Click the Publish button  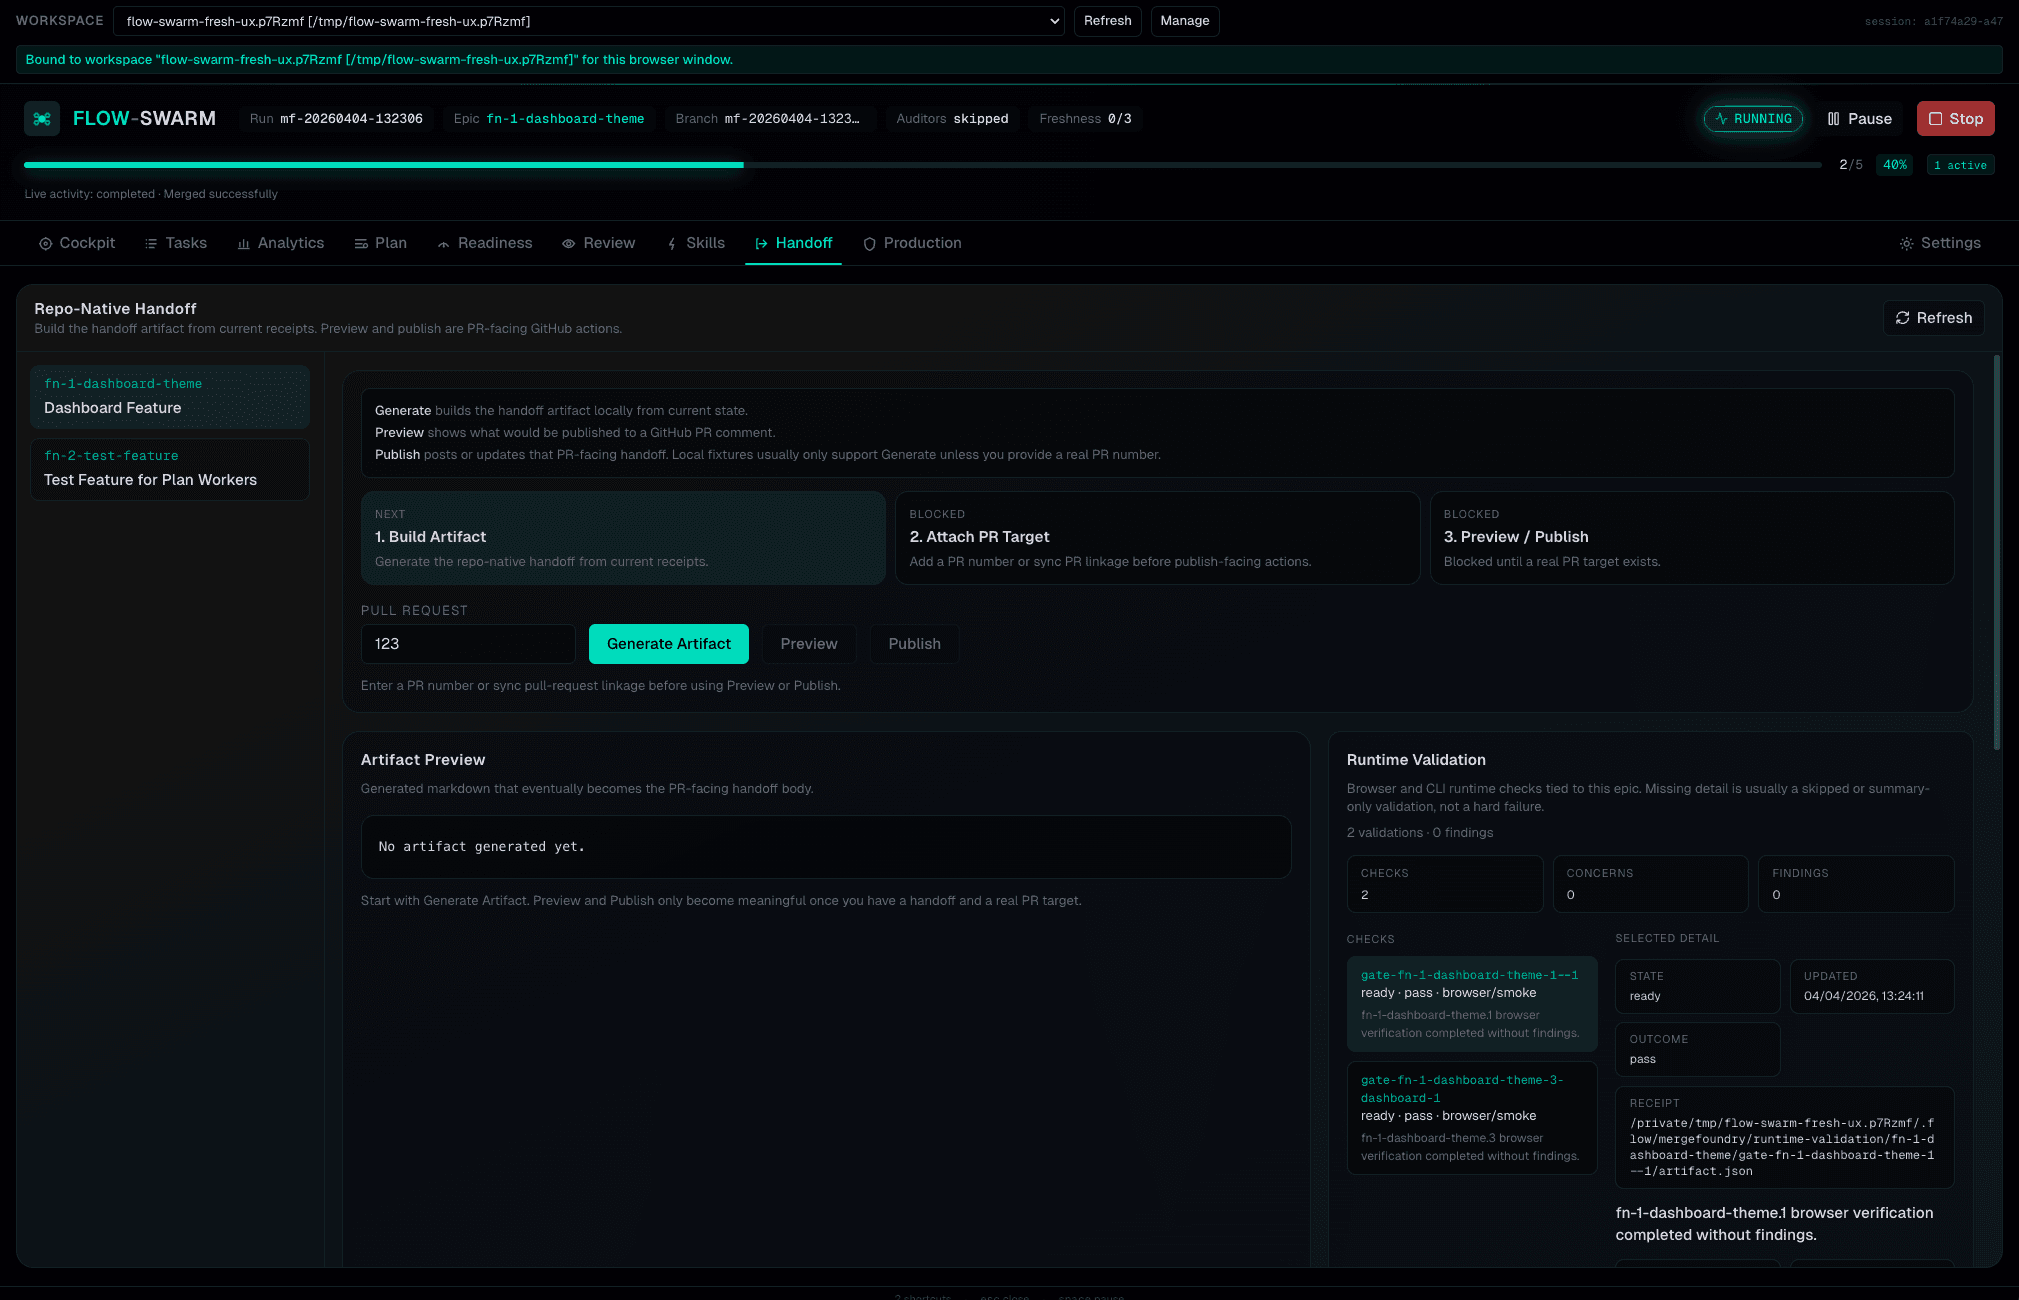(x=914, y=644)
